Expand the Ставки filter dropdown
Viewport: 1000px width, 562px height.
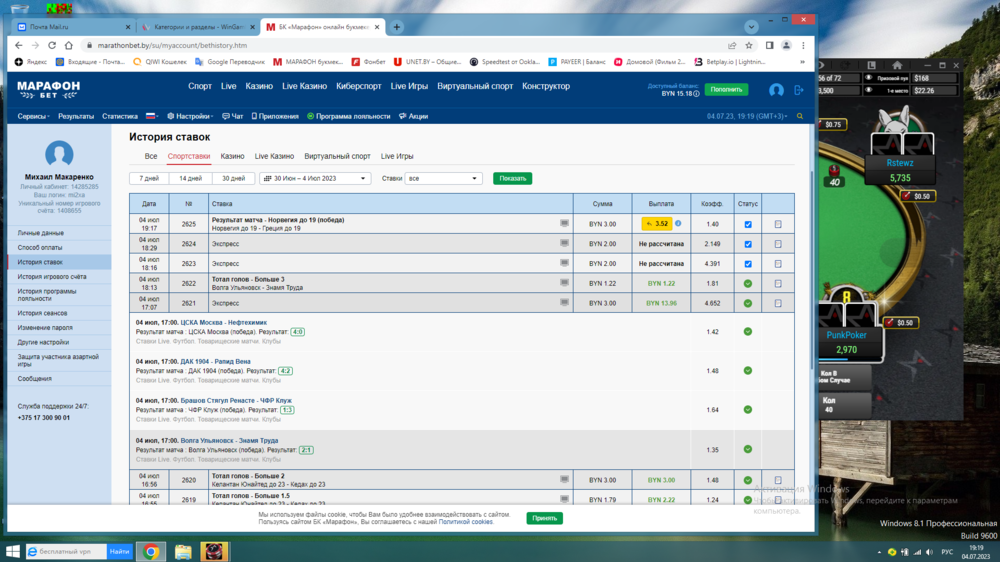click(444, 179)
